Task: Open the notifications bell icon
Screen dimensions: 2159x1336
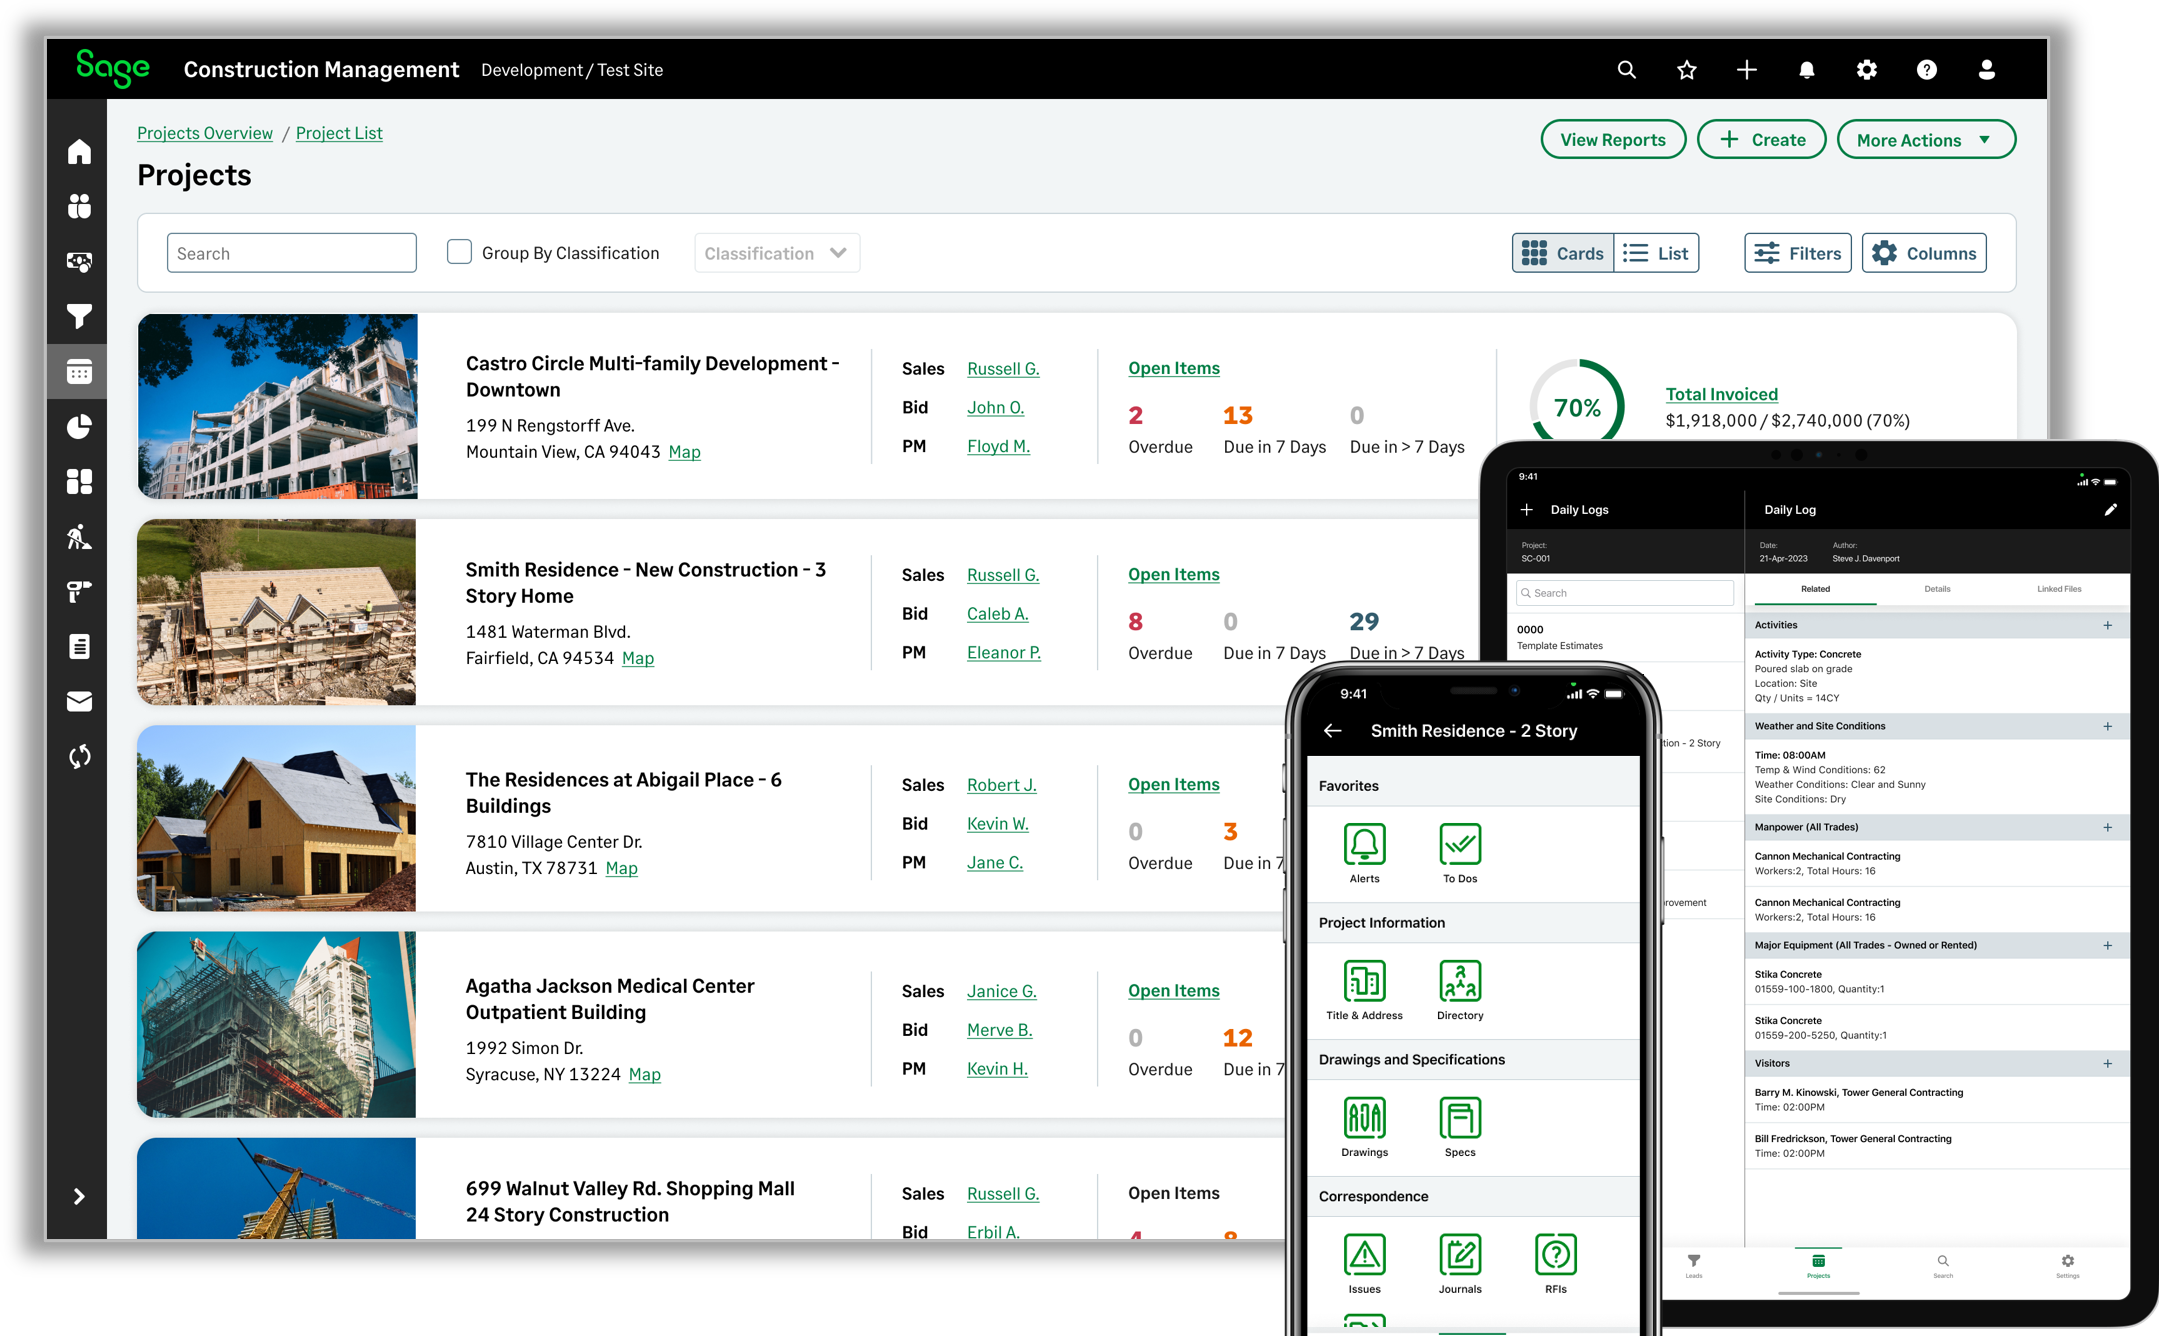Action: click(x=1807, y=70)
